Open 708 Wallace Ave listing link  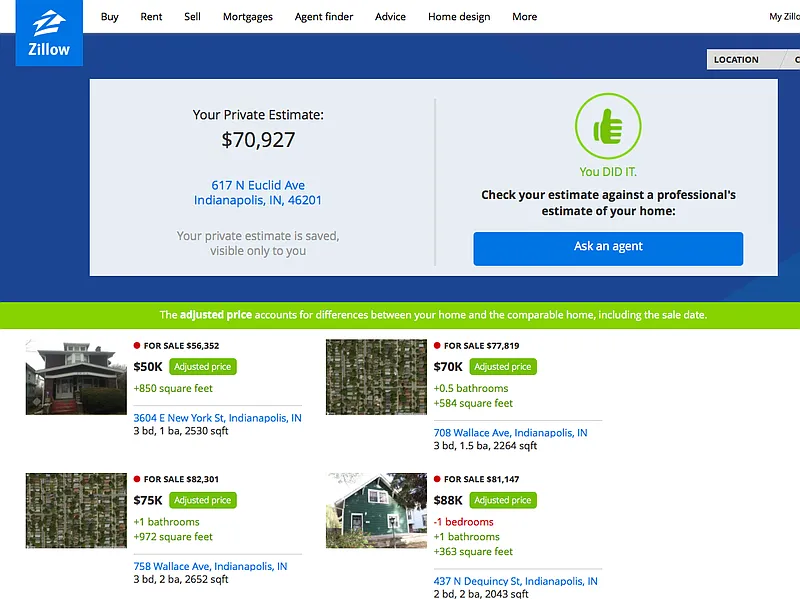[510, 433]
